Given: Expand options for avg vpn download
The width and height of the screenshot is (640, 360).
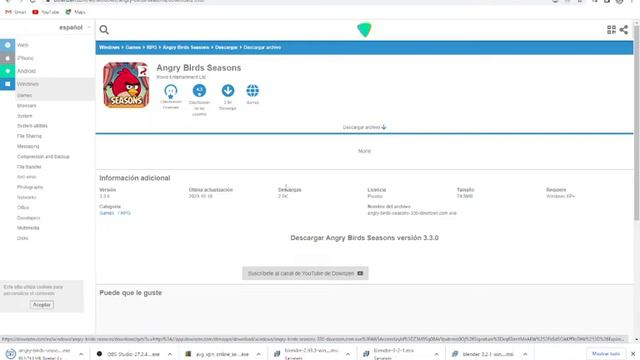Looking at the screenshot, I should click(258, 354).
